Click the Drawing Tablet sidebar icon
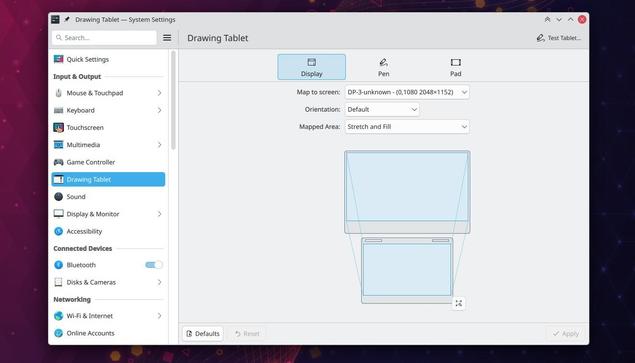 point(58,179)
